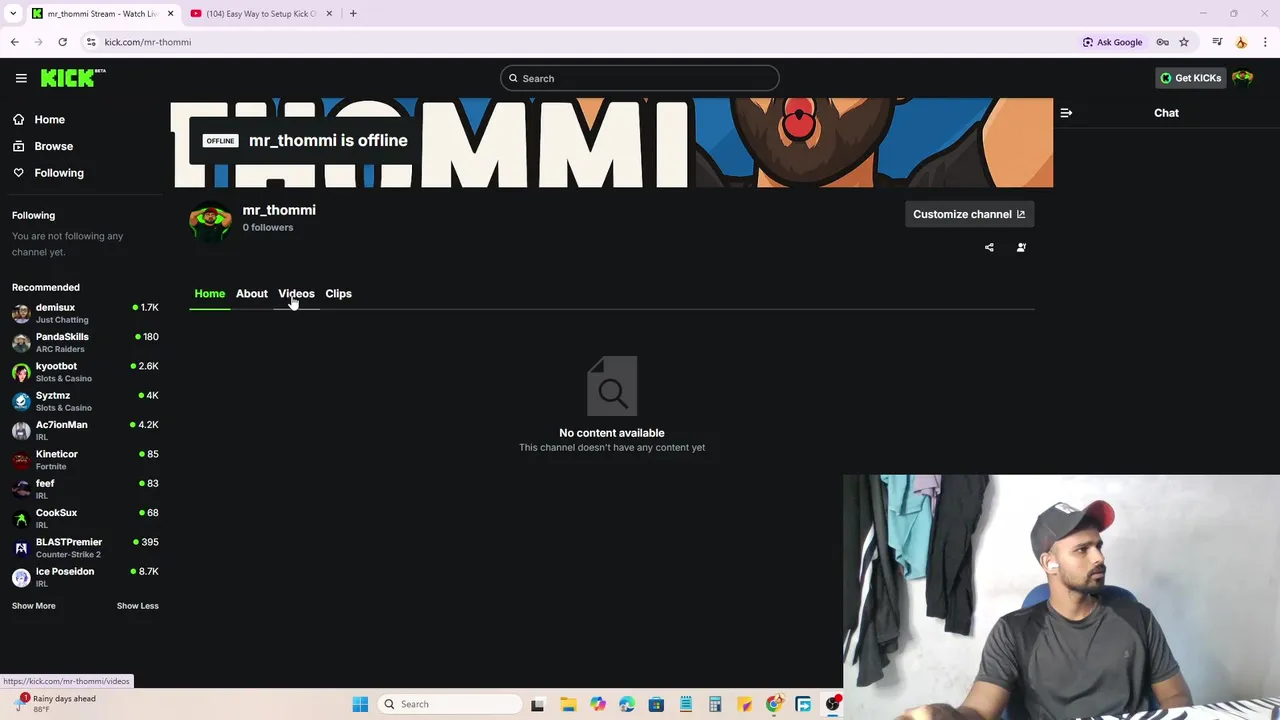Click the site information icon
1280x720 pixels.
click(x=91, y=42)
